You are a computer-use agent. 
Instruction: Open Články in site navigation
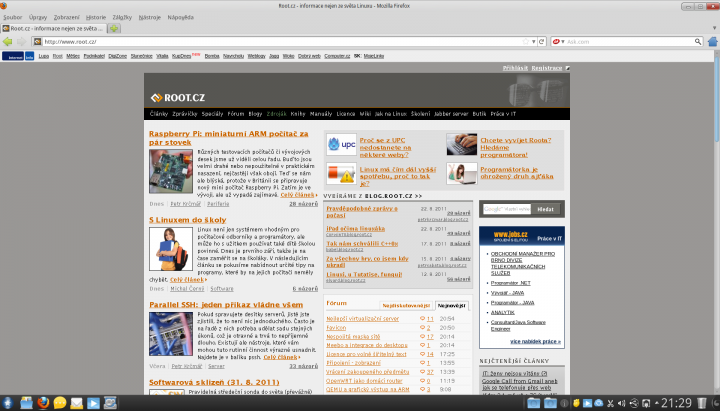[159, 114]
